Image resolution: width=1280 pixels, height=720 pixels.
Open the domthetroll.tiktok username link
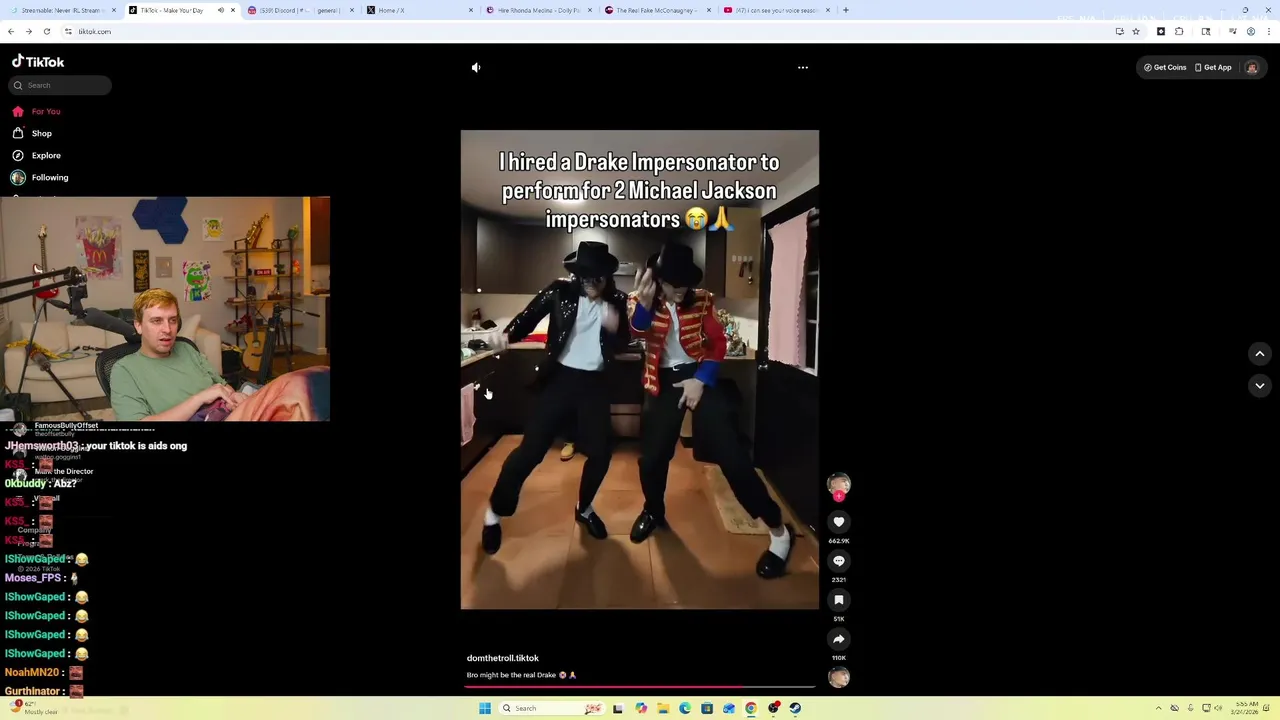502,658
